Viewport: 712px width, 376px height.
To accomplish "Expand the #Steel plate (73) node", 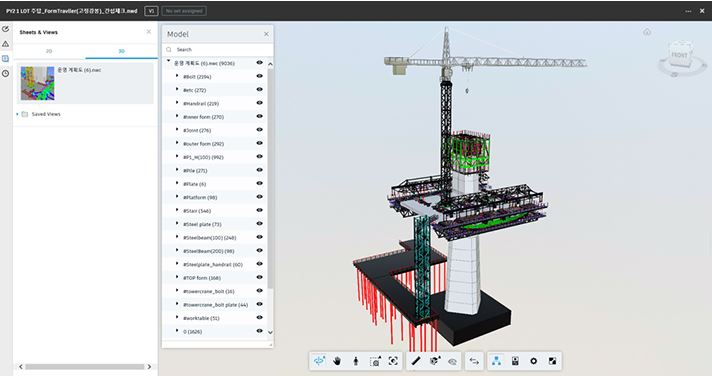I will [177, 223].
